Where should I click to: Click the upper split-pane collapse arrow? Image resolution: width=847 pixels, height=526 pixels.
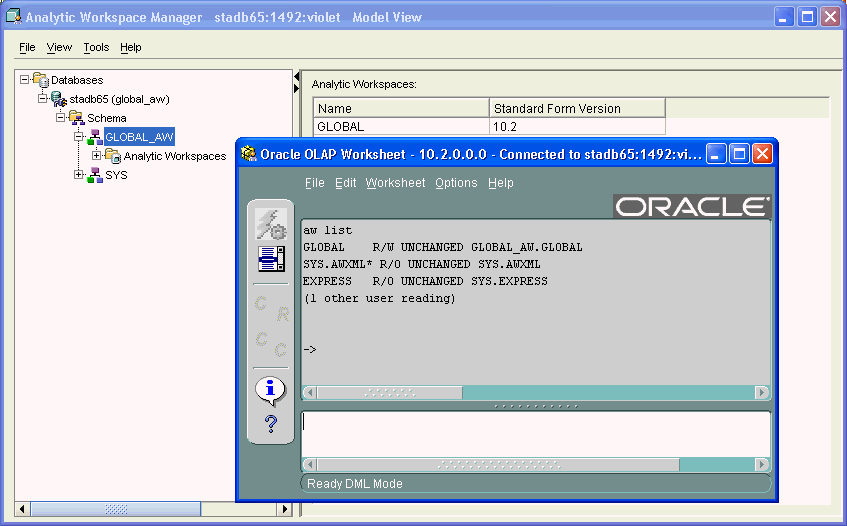point(296,77)
